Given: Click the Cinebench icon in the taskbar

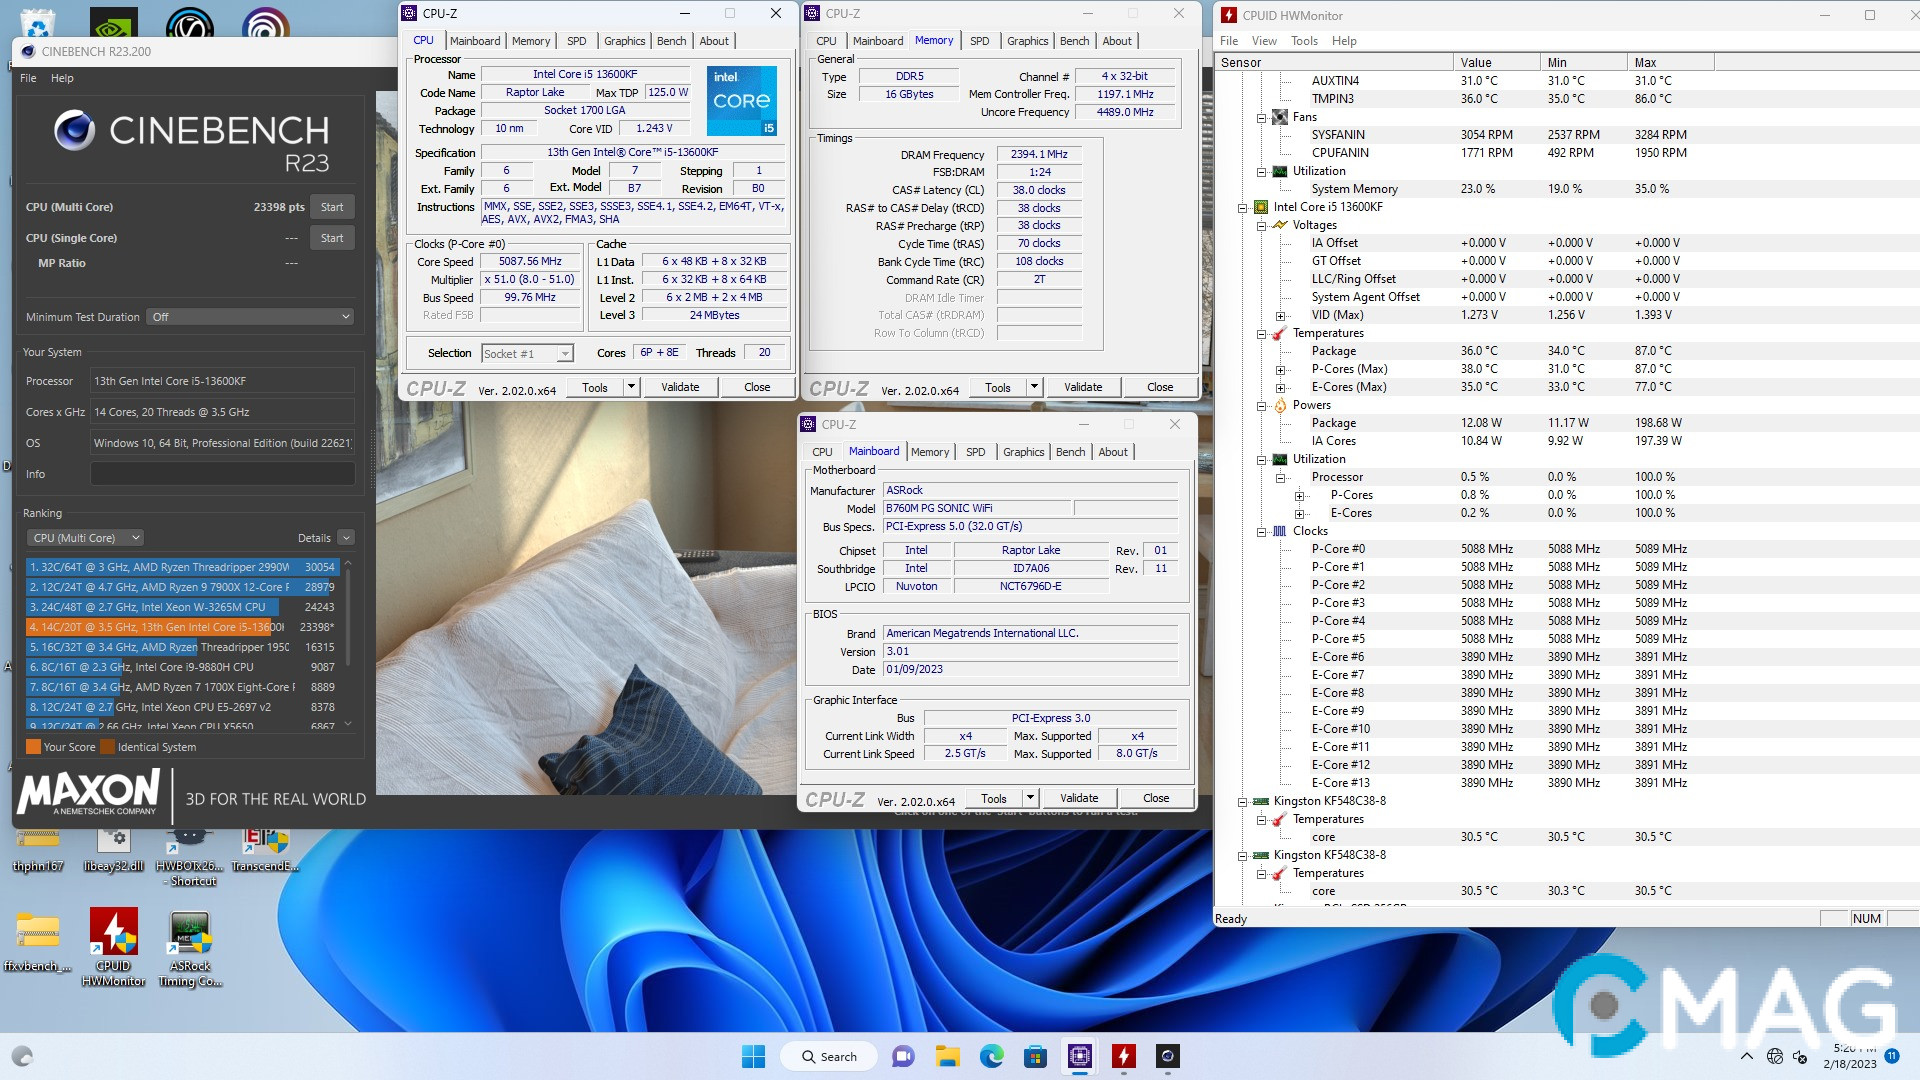Looking at the screenshot, I should tap(1167, 1056).
